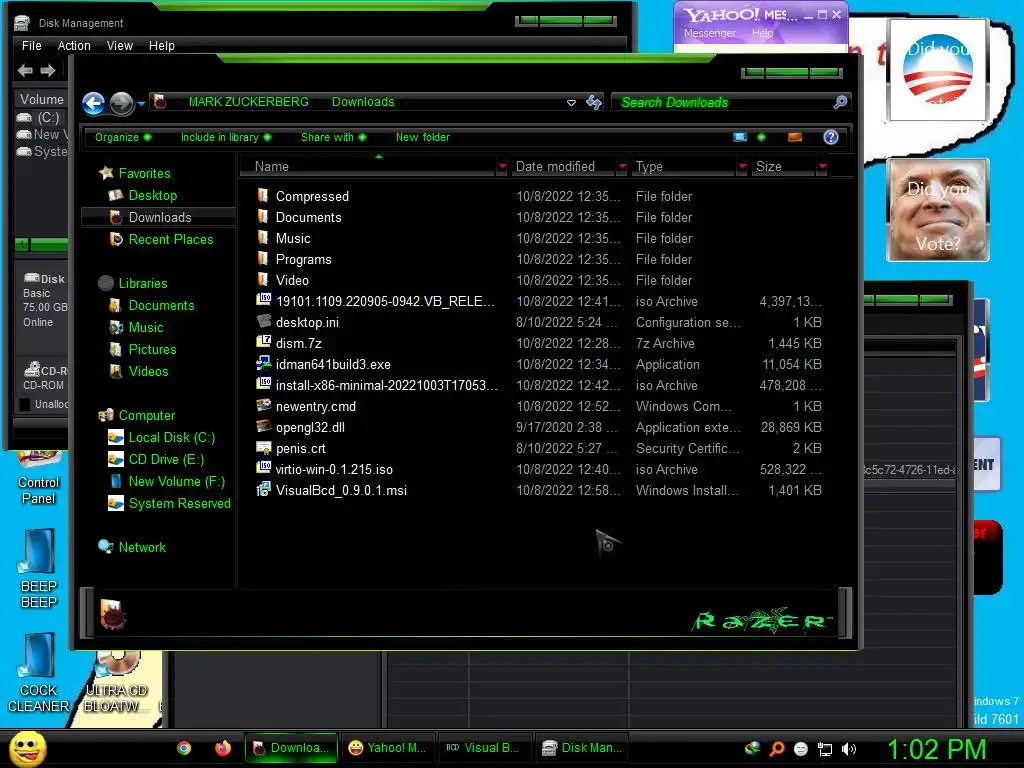Open Action menu in Disk Management
The width and height of the screenshot is (1024, 768).
click(74, 46)
